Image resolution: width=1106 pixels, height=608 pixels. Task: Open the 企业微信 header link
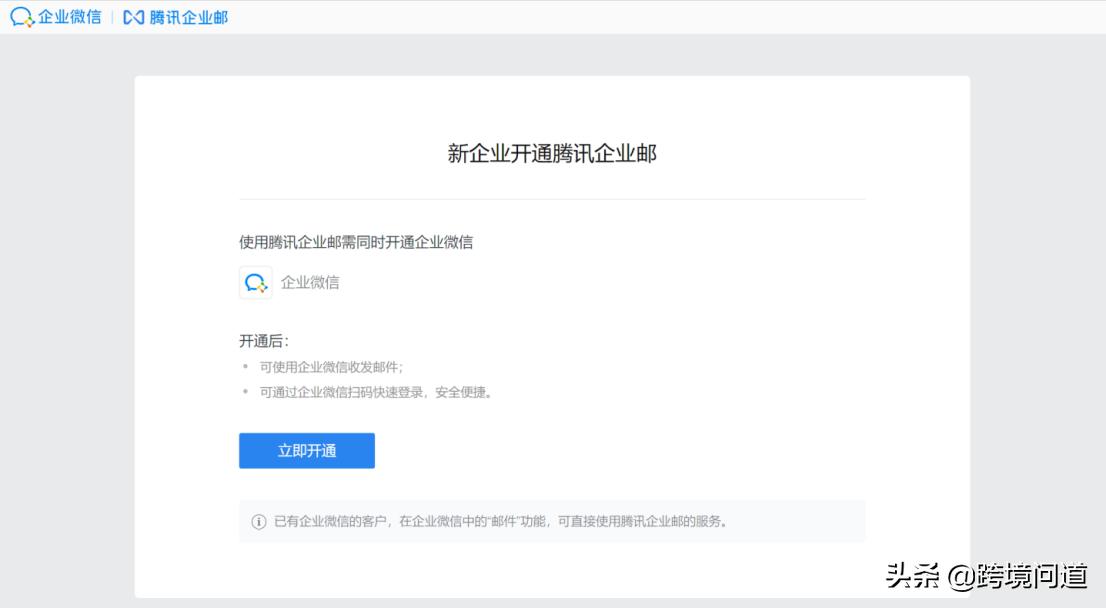55,16
